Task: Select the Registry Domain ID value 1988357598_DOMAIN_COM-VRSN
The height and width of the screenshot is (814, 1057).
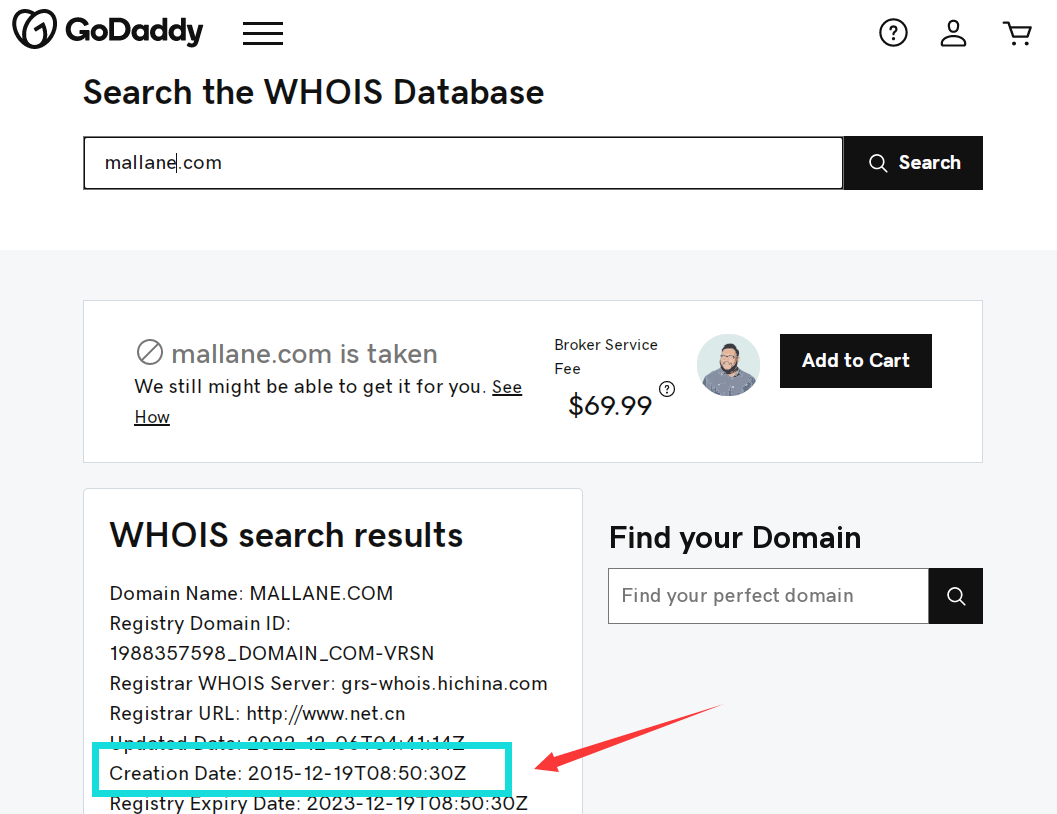Action: click(x=272, y=653)
